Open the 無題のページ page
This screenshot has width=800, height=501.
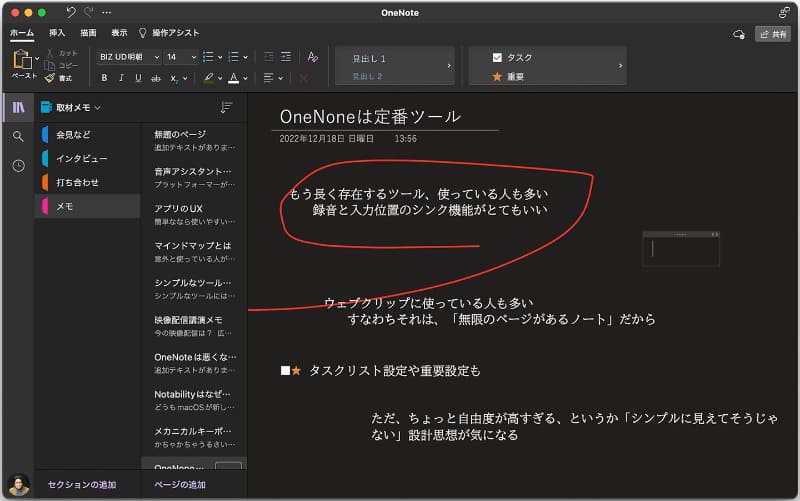click(x=194, y=140)
